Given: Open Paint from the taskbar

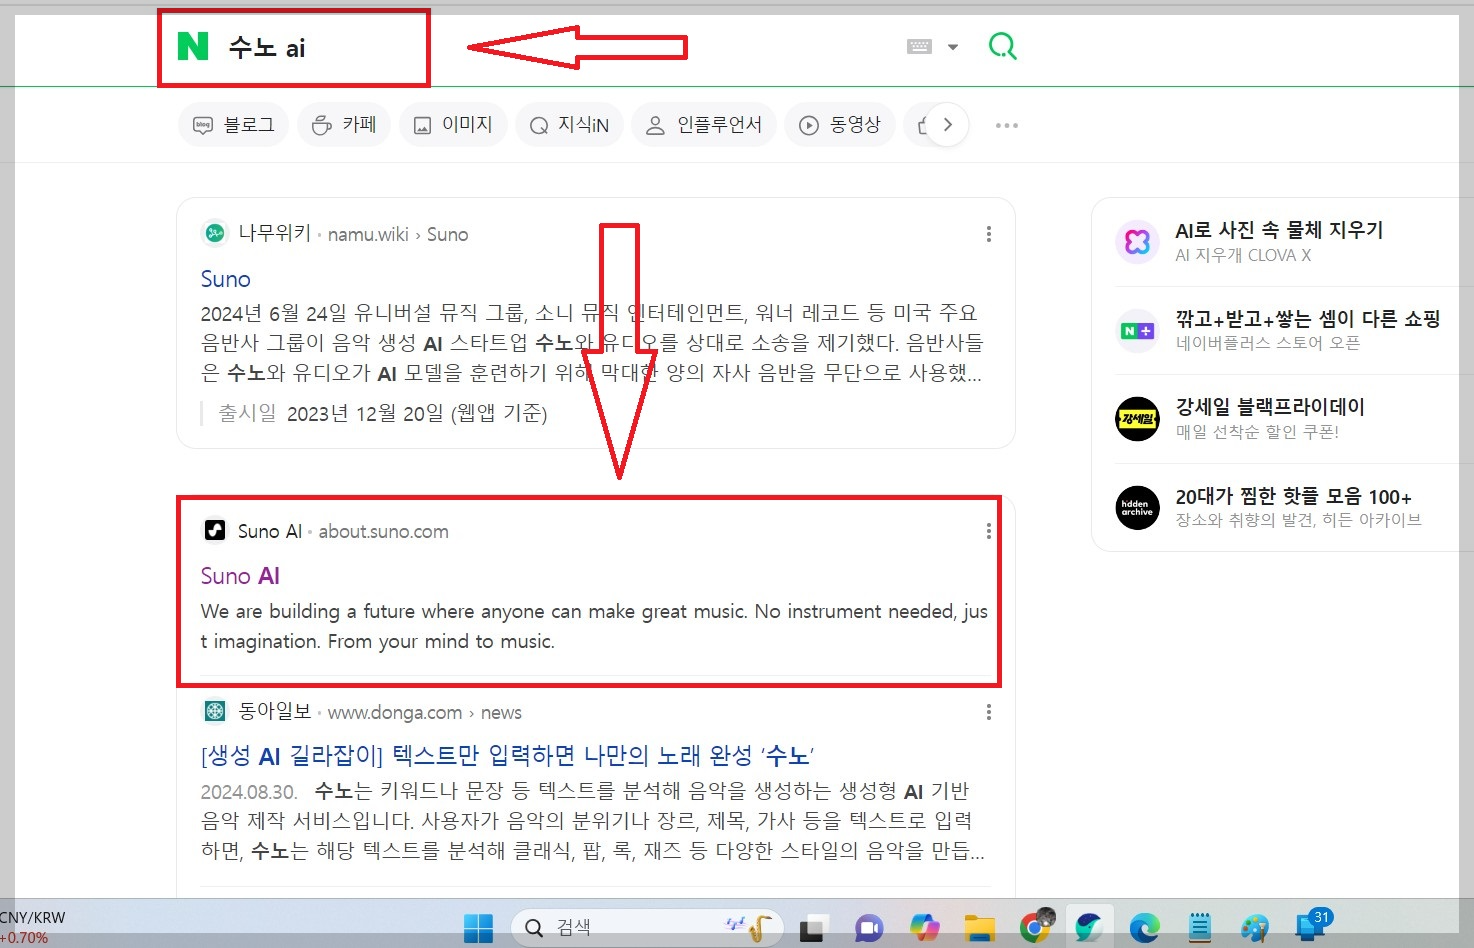Looking at the screenshot, I should 1255,929.
